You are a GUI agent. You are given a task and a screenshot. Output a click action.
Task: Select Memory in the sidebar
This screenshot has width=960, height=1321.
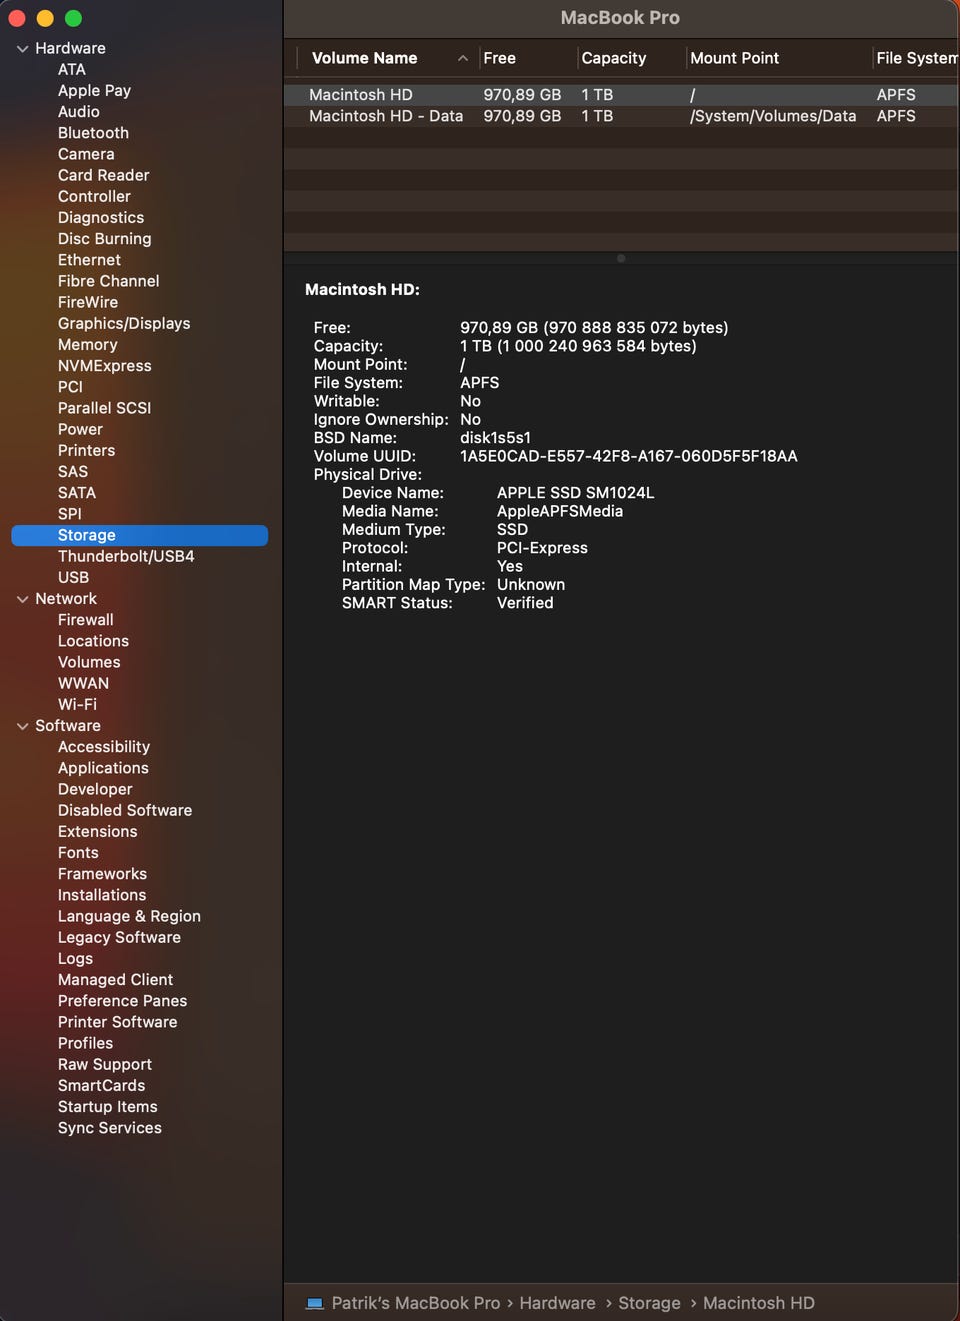(x=88, y=345)
